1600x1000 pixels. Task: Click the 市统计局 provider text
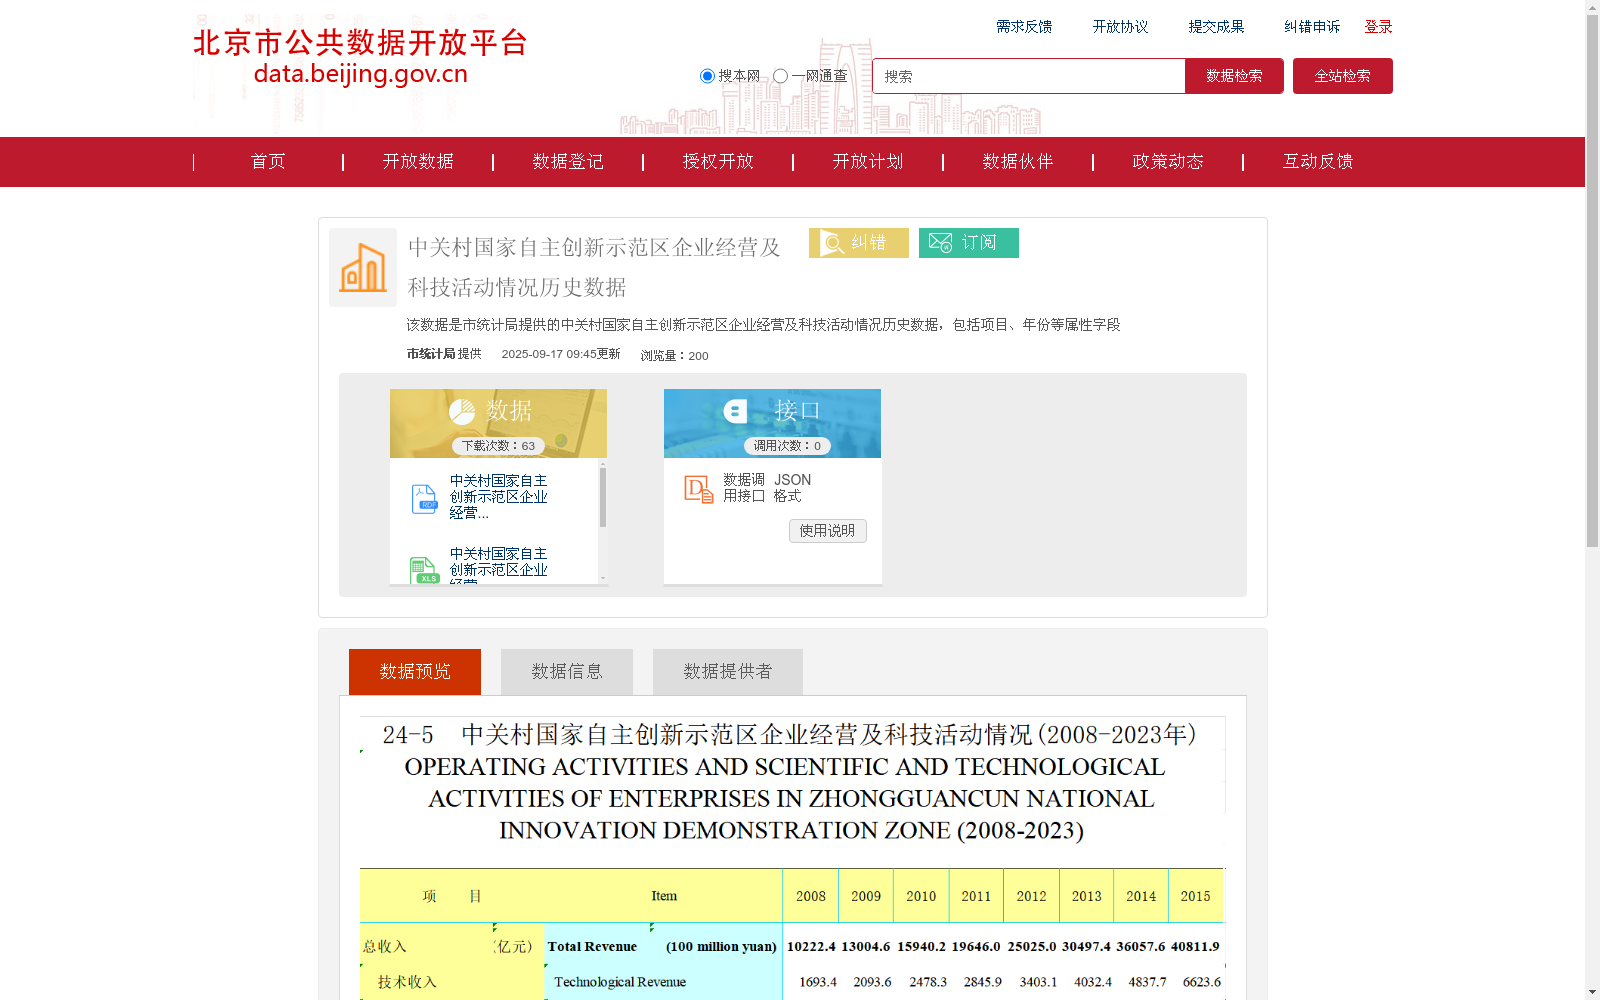431,354
